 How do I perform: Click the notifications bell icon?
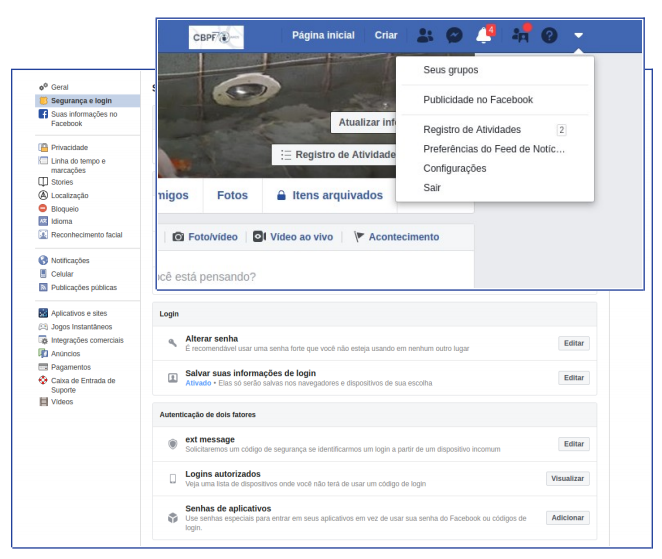click(484, 35)
